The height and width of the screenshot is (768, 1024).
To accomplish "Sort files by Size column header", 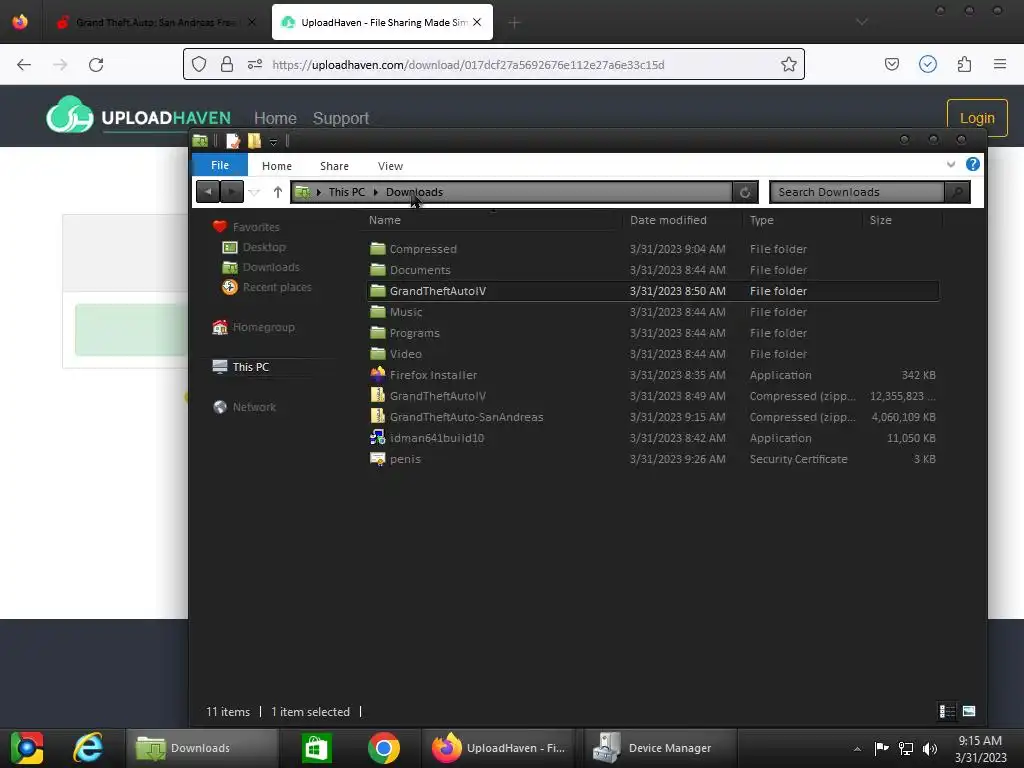I will click(x=880, y=220).
